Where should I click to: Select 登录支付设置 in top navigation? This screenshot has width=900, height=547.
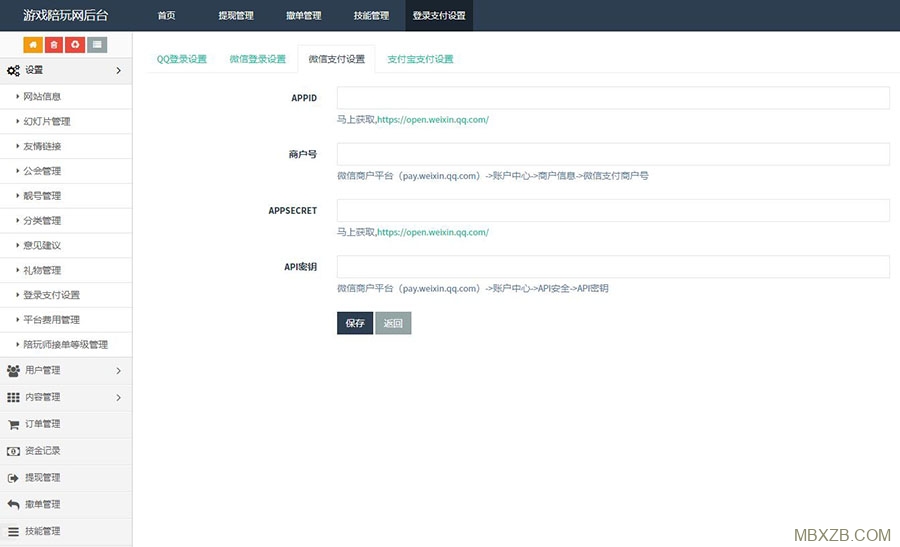click(x=439, y=15)
